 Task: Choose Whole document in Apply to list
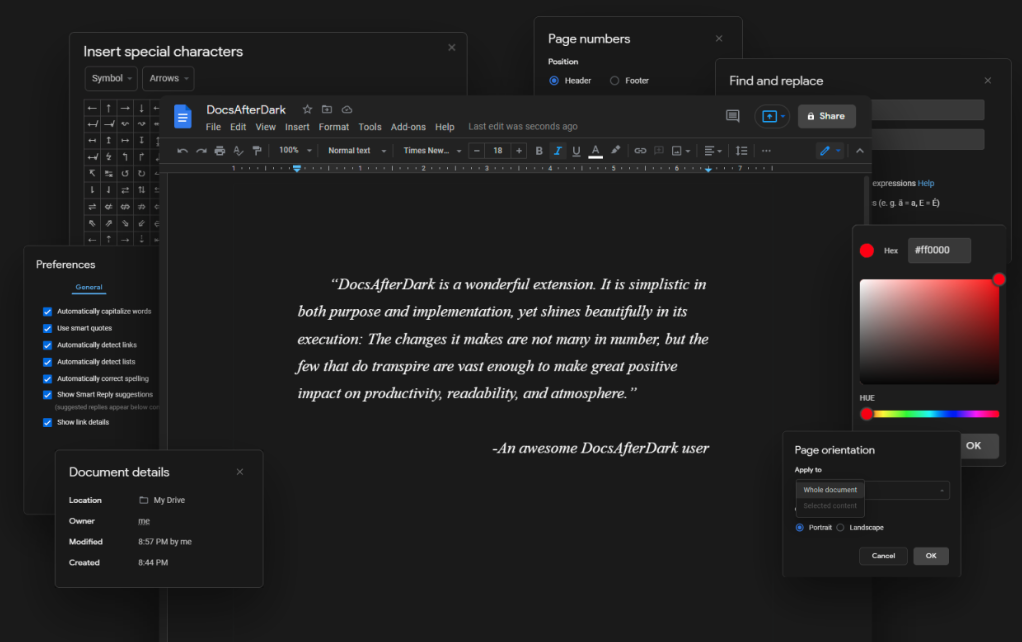830,489
